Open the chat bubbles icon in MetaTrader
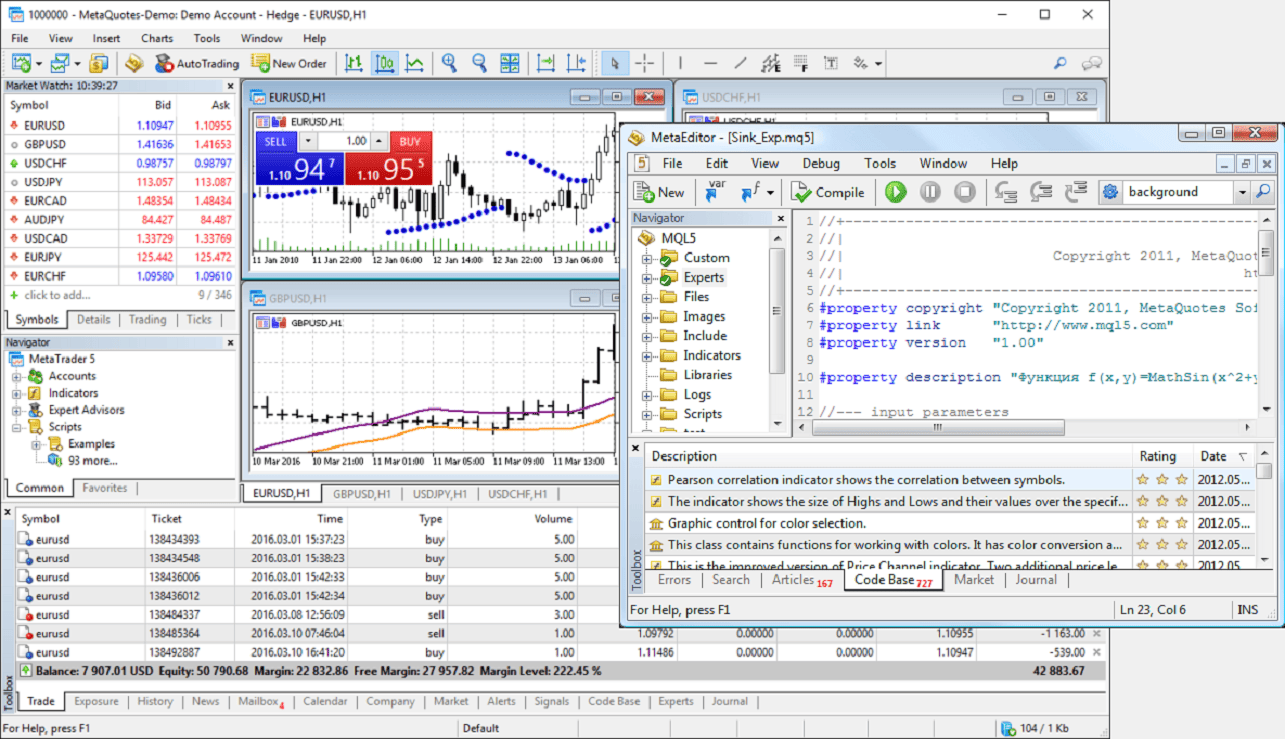This screenshot has width=1285, height=739. pos(1092,63)
